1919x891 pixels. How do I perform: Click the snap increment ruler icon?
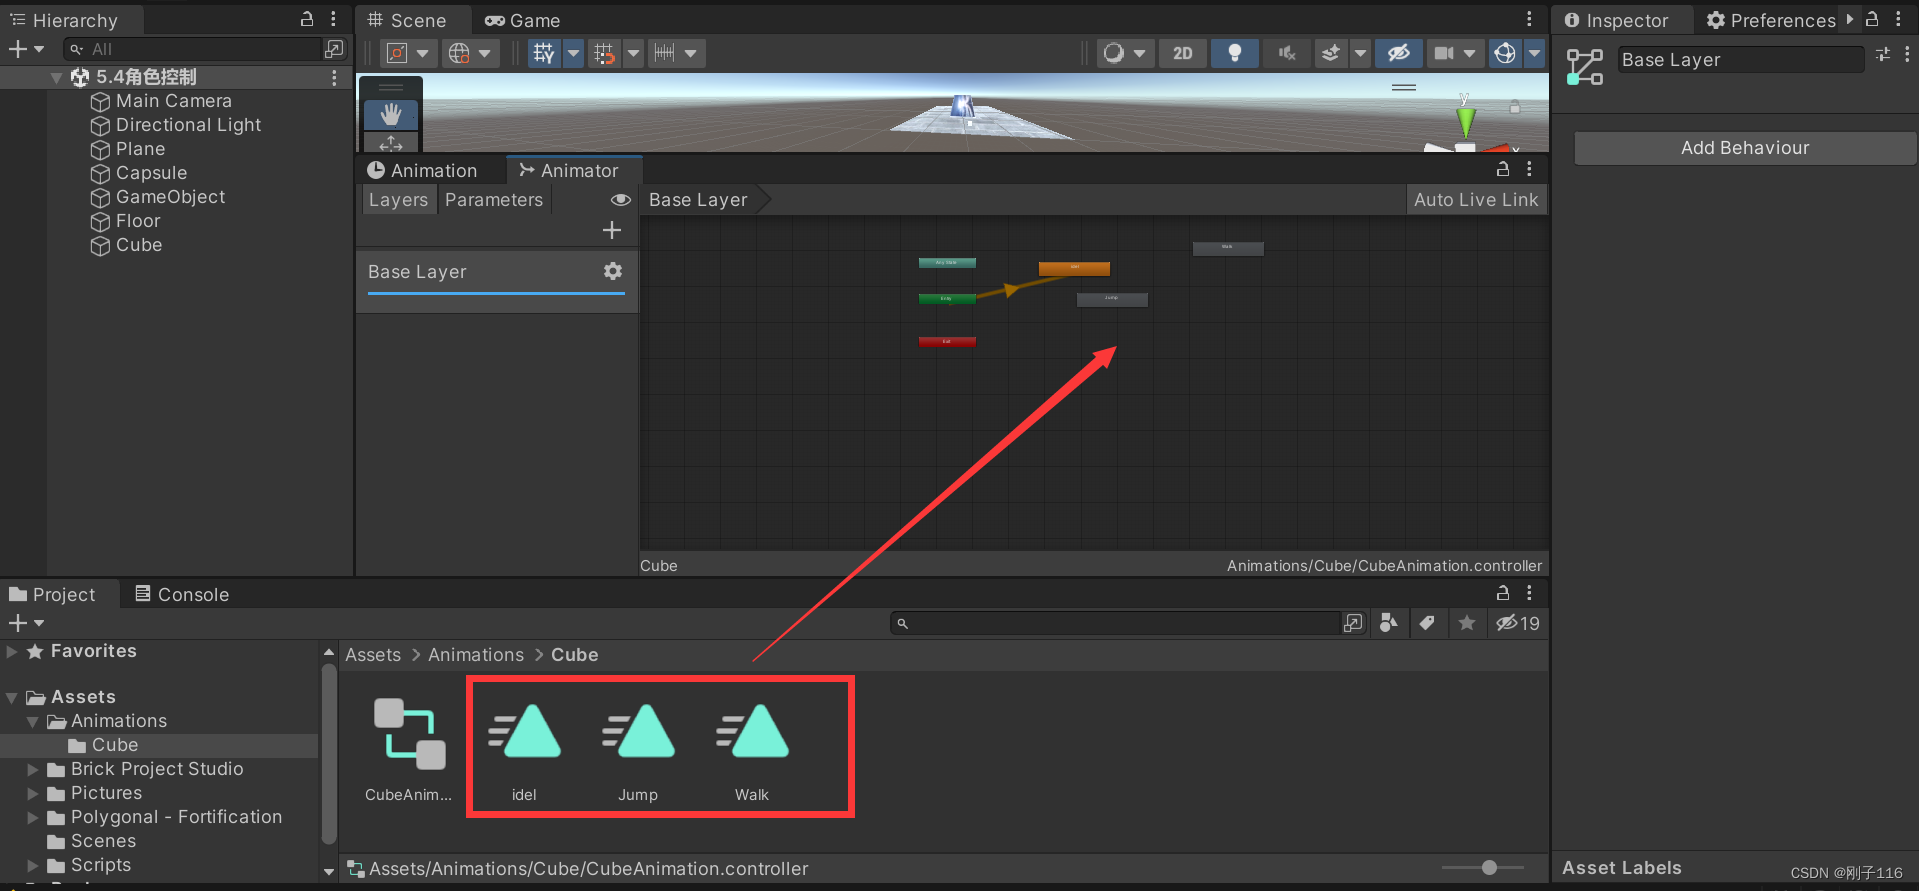[664, 53]
